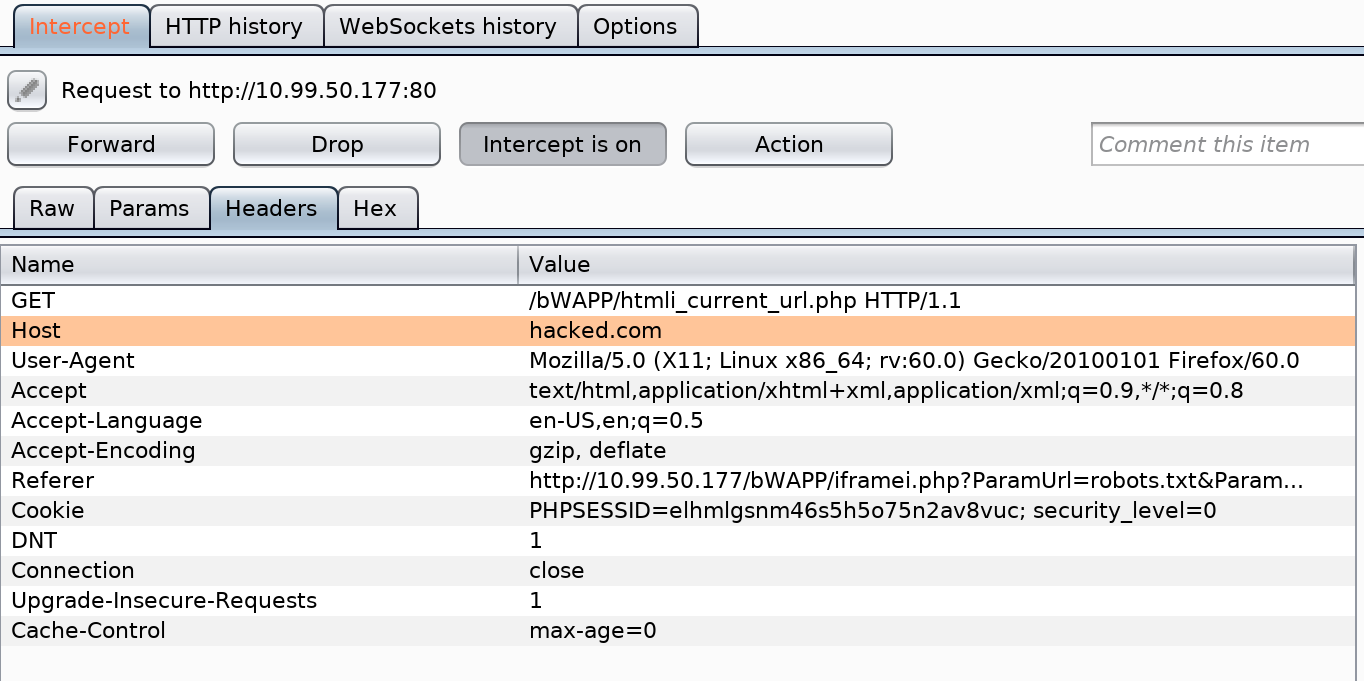Click the hacked.com value cell
The width and height of the screenshot is (1364, 681).
tap(937, 330)
